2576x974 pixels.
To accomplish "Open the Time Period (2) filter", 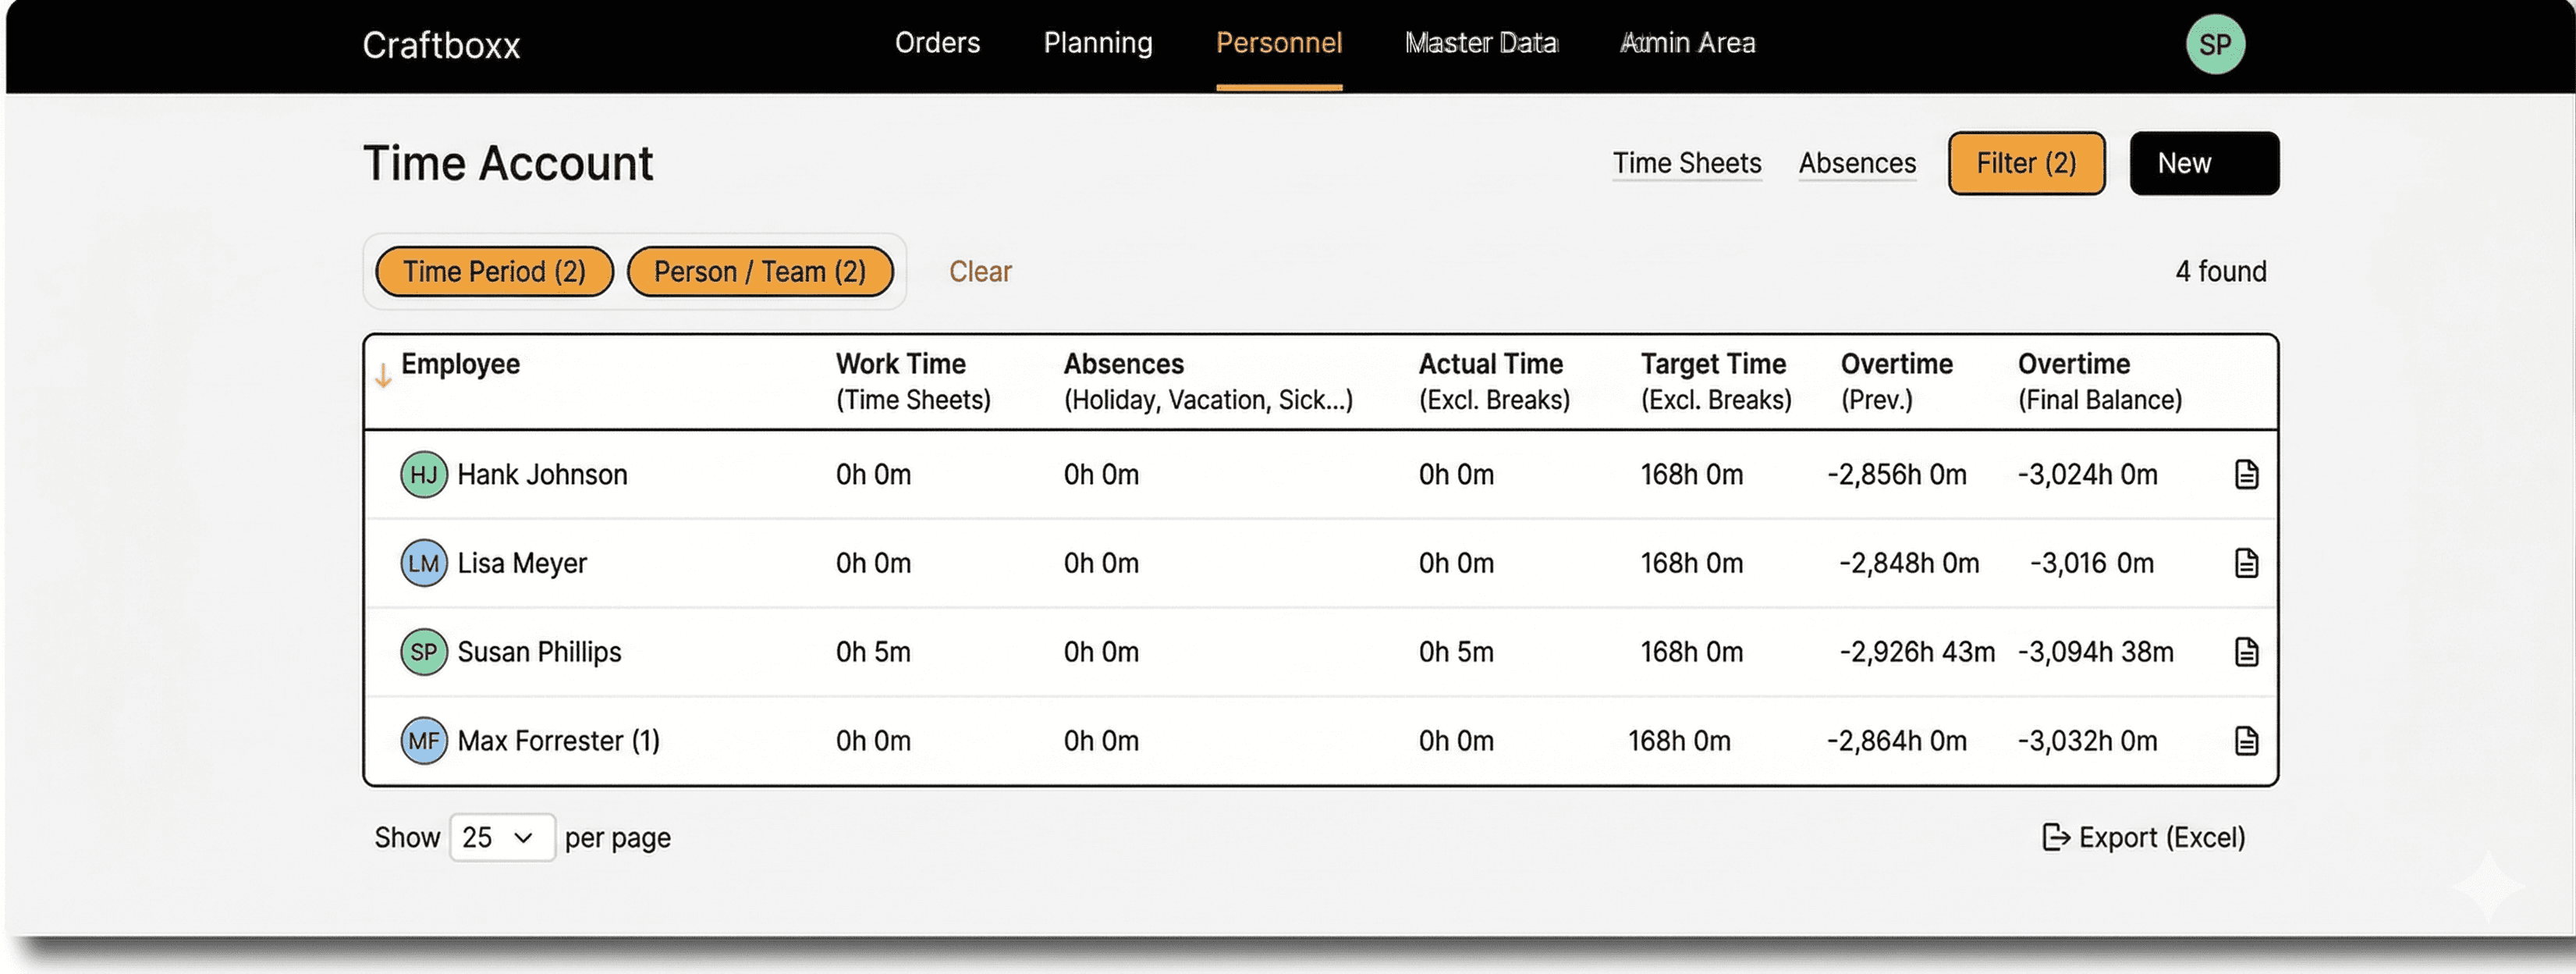I will (494, 272).
